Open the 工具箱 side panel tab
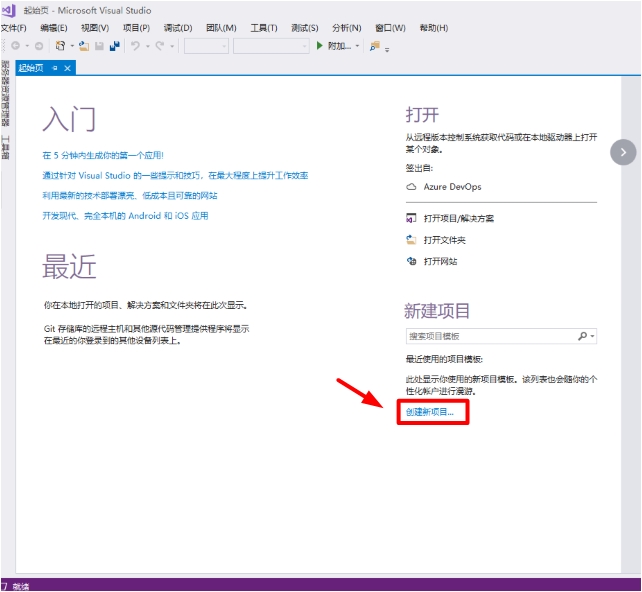 (x=5, y=147)
